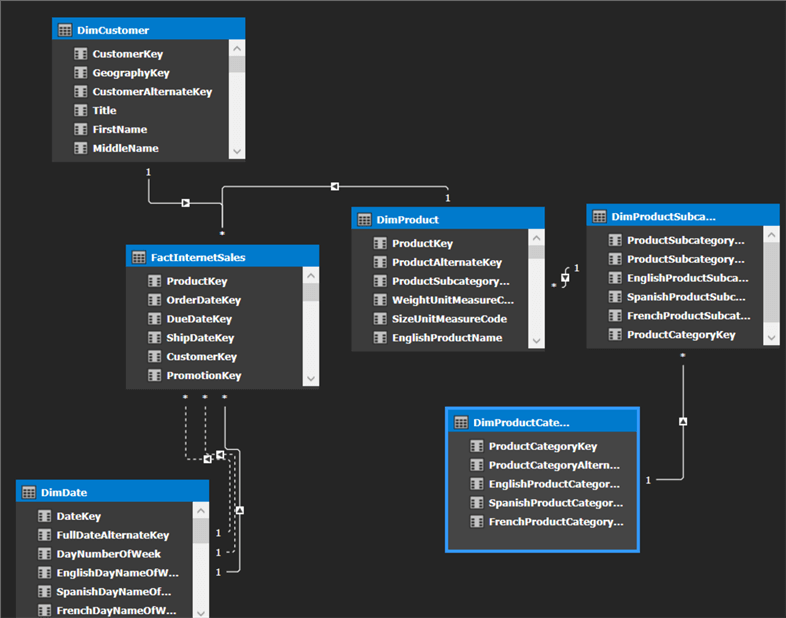Click scroll up arrow in DimProductSubcategory table
The width and height of the screenshot is (786, 618).
click(771, 235)
